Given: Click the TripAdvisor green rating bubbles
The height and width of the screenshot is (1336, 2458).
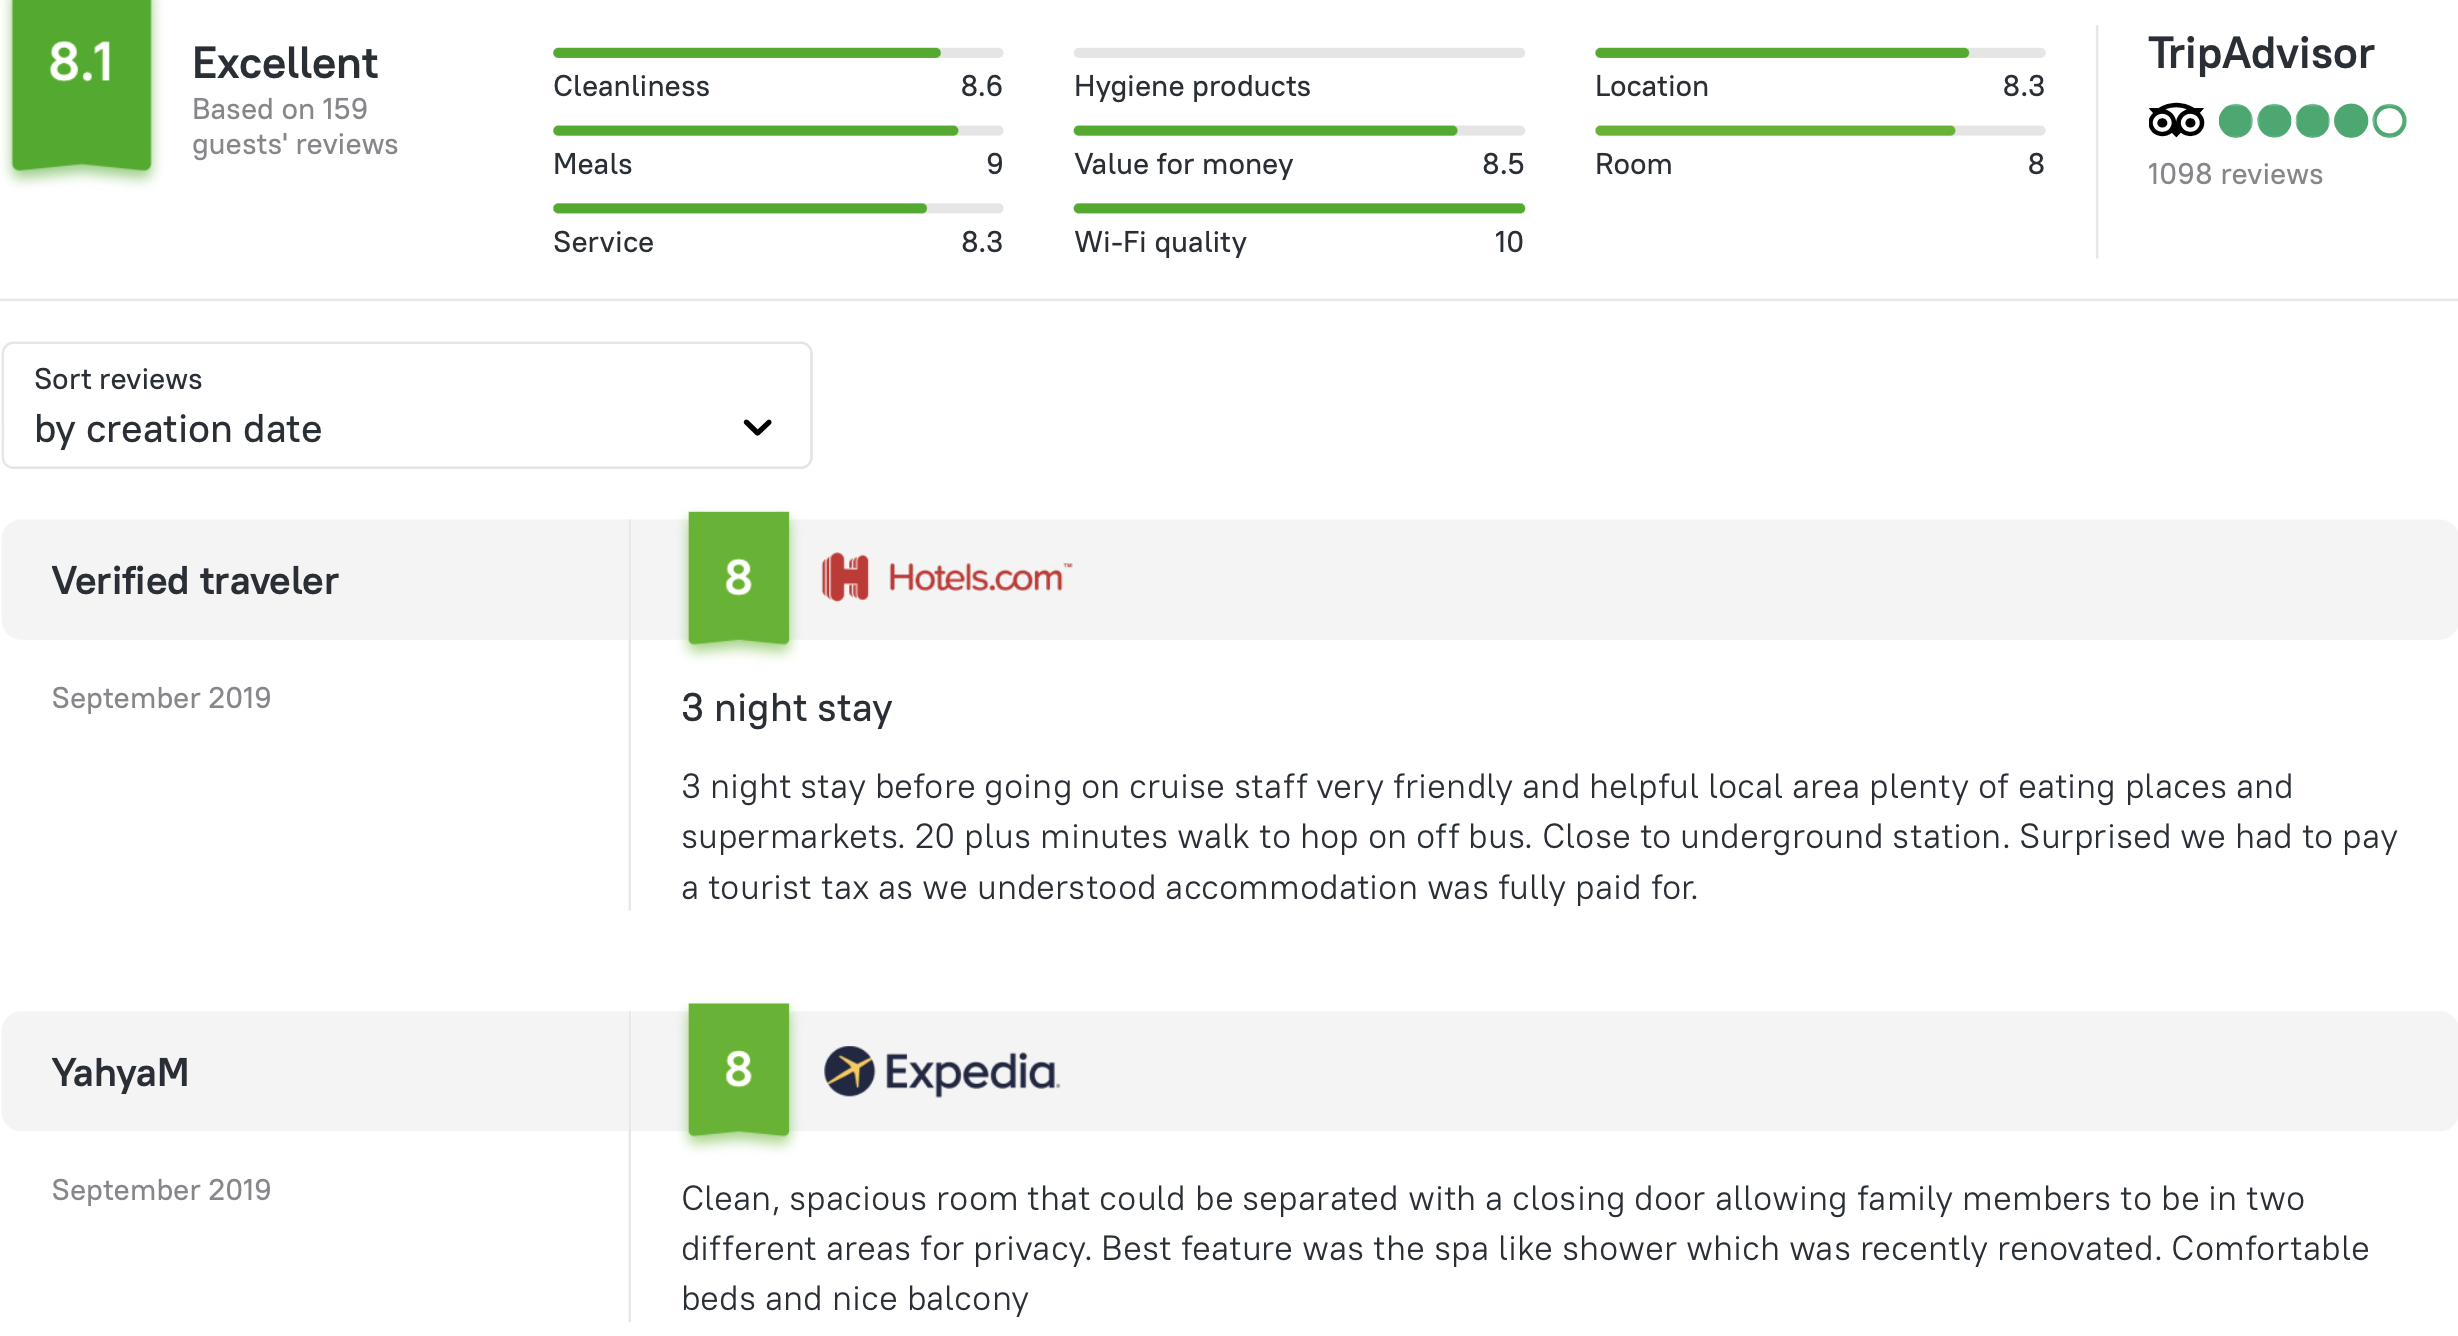Looking at the screenshot, I should click(x=2312, y=121).
